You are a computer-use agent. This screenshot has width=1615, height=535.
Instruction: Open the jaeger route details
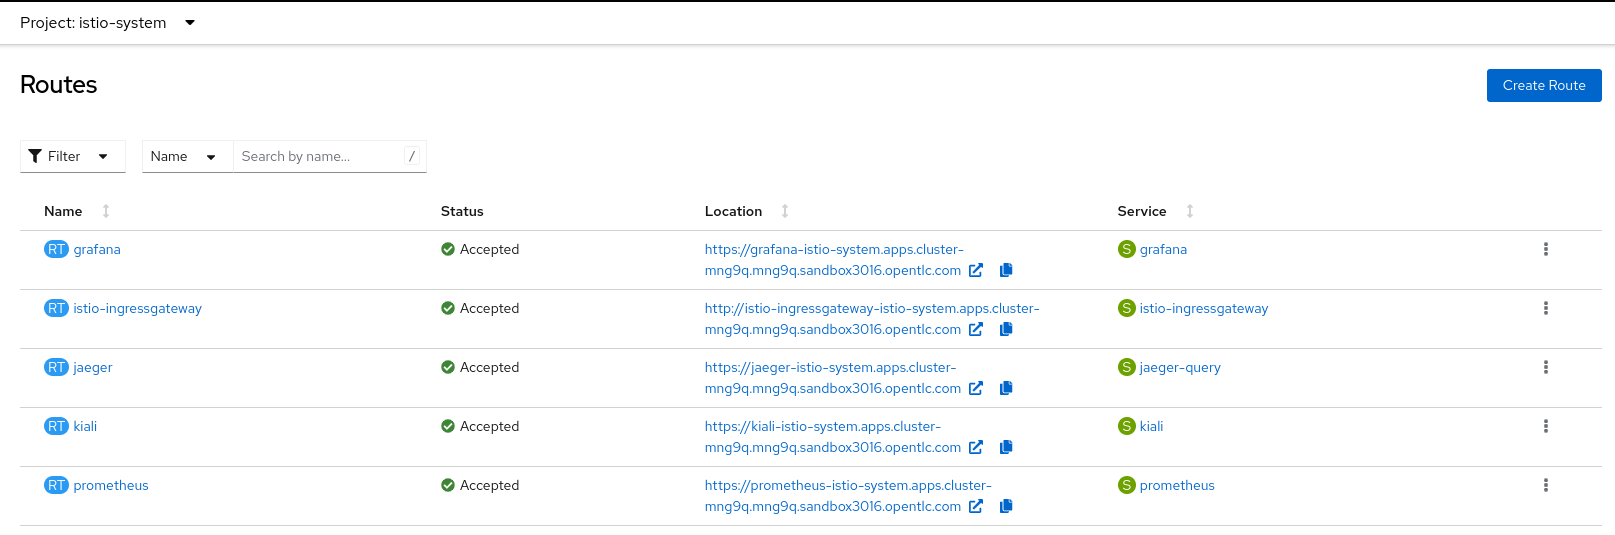(93, 367)
